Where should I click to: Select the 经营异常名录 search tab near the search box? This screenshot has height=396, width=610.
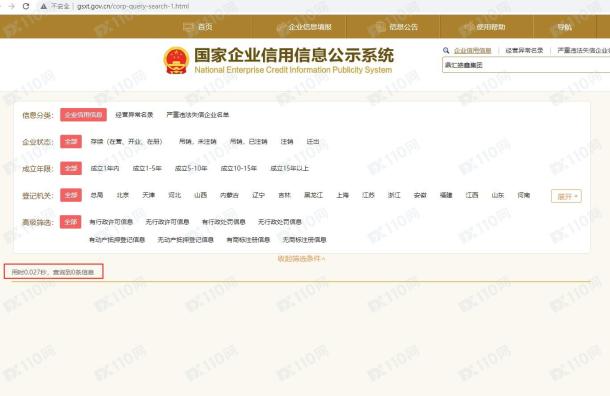pyautogui.click(x=524, y=51)
